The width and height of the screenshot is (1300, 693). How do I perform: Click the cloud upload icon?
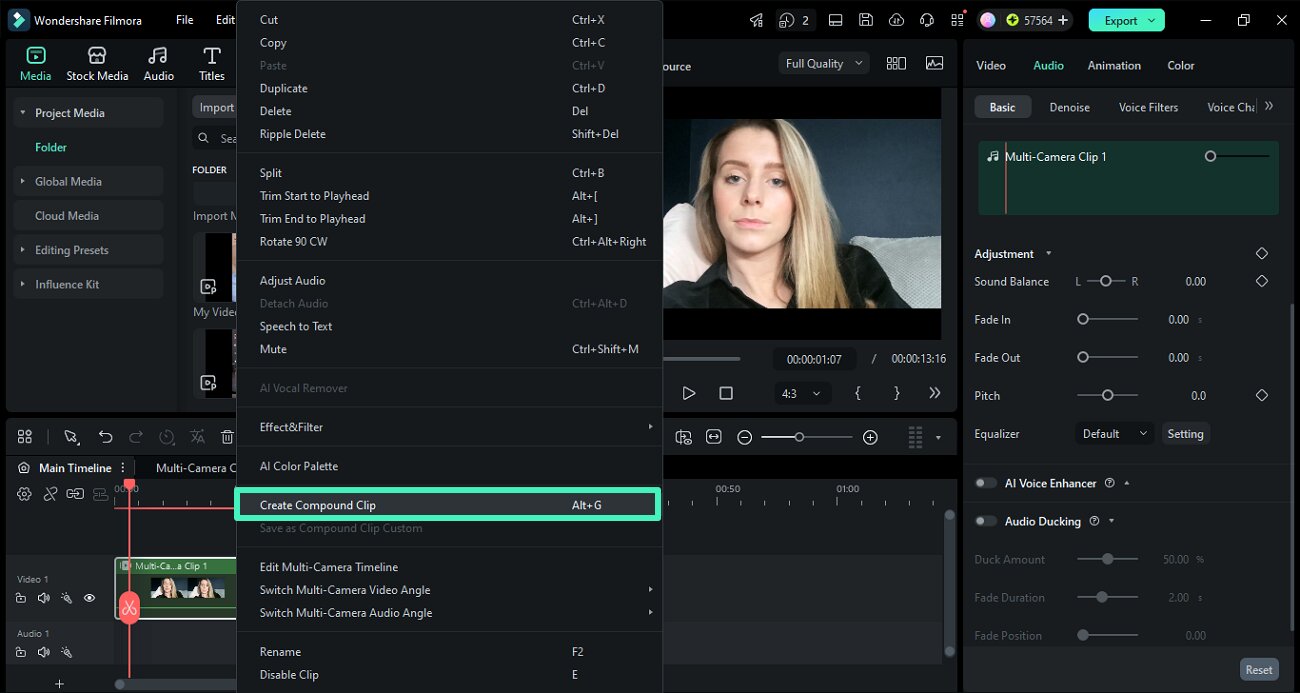(896, 20)
